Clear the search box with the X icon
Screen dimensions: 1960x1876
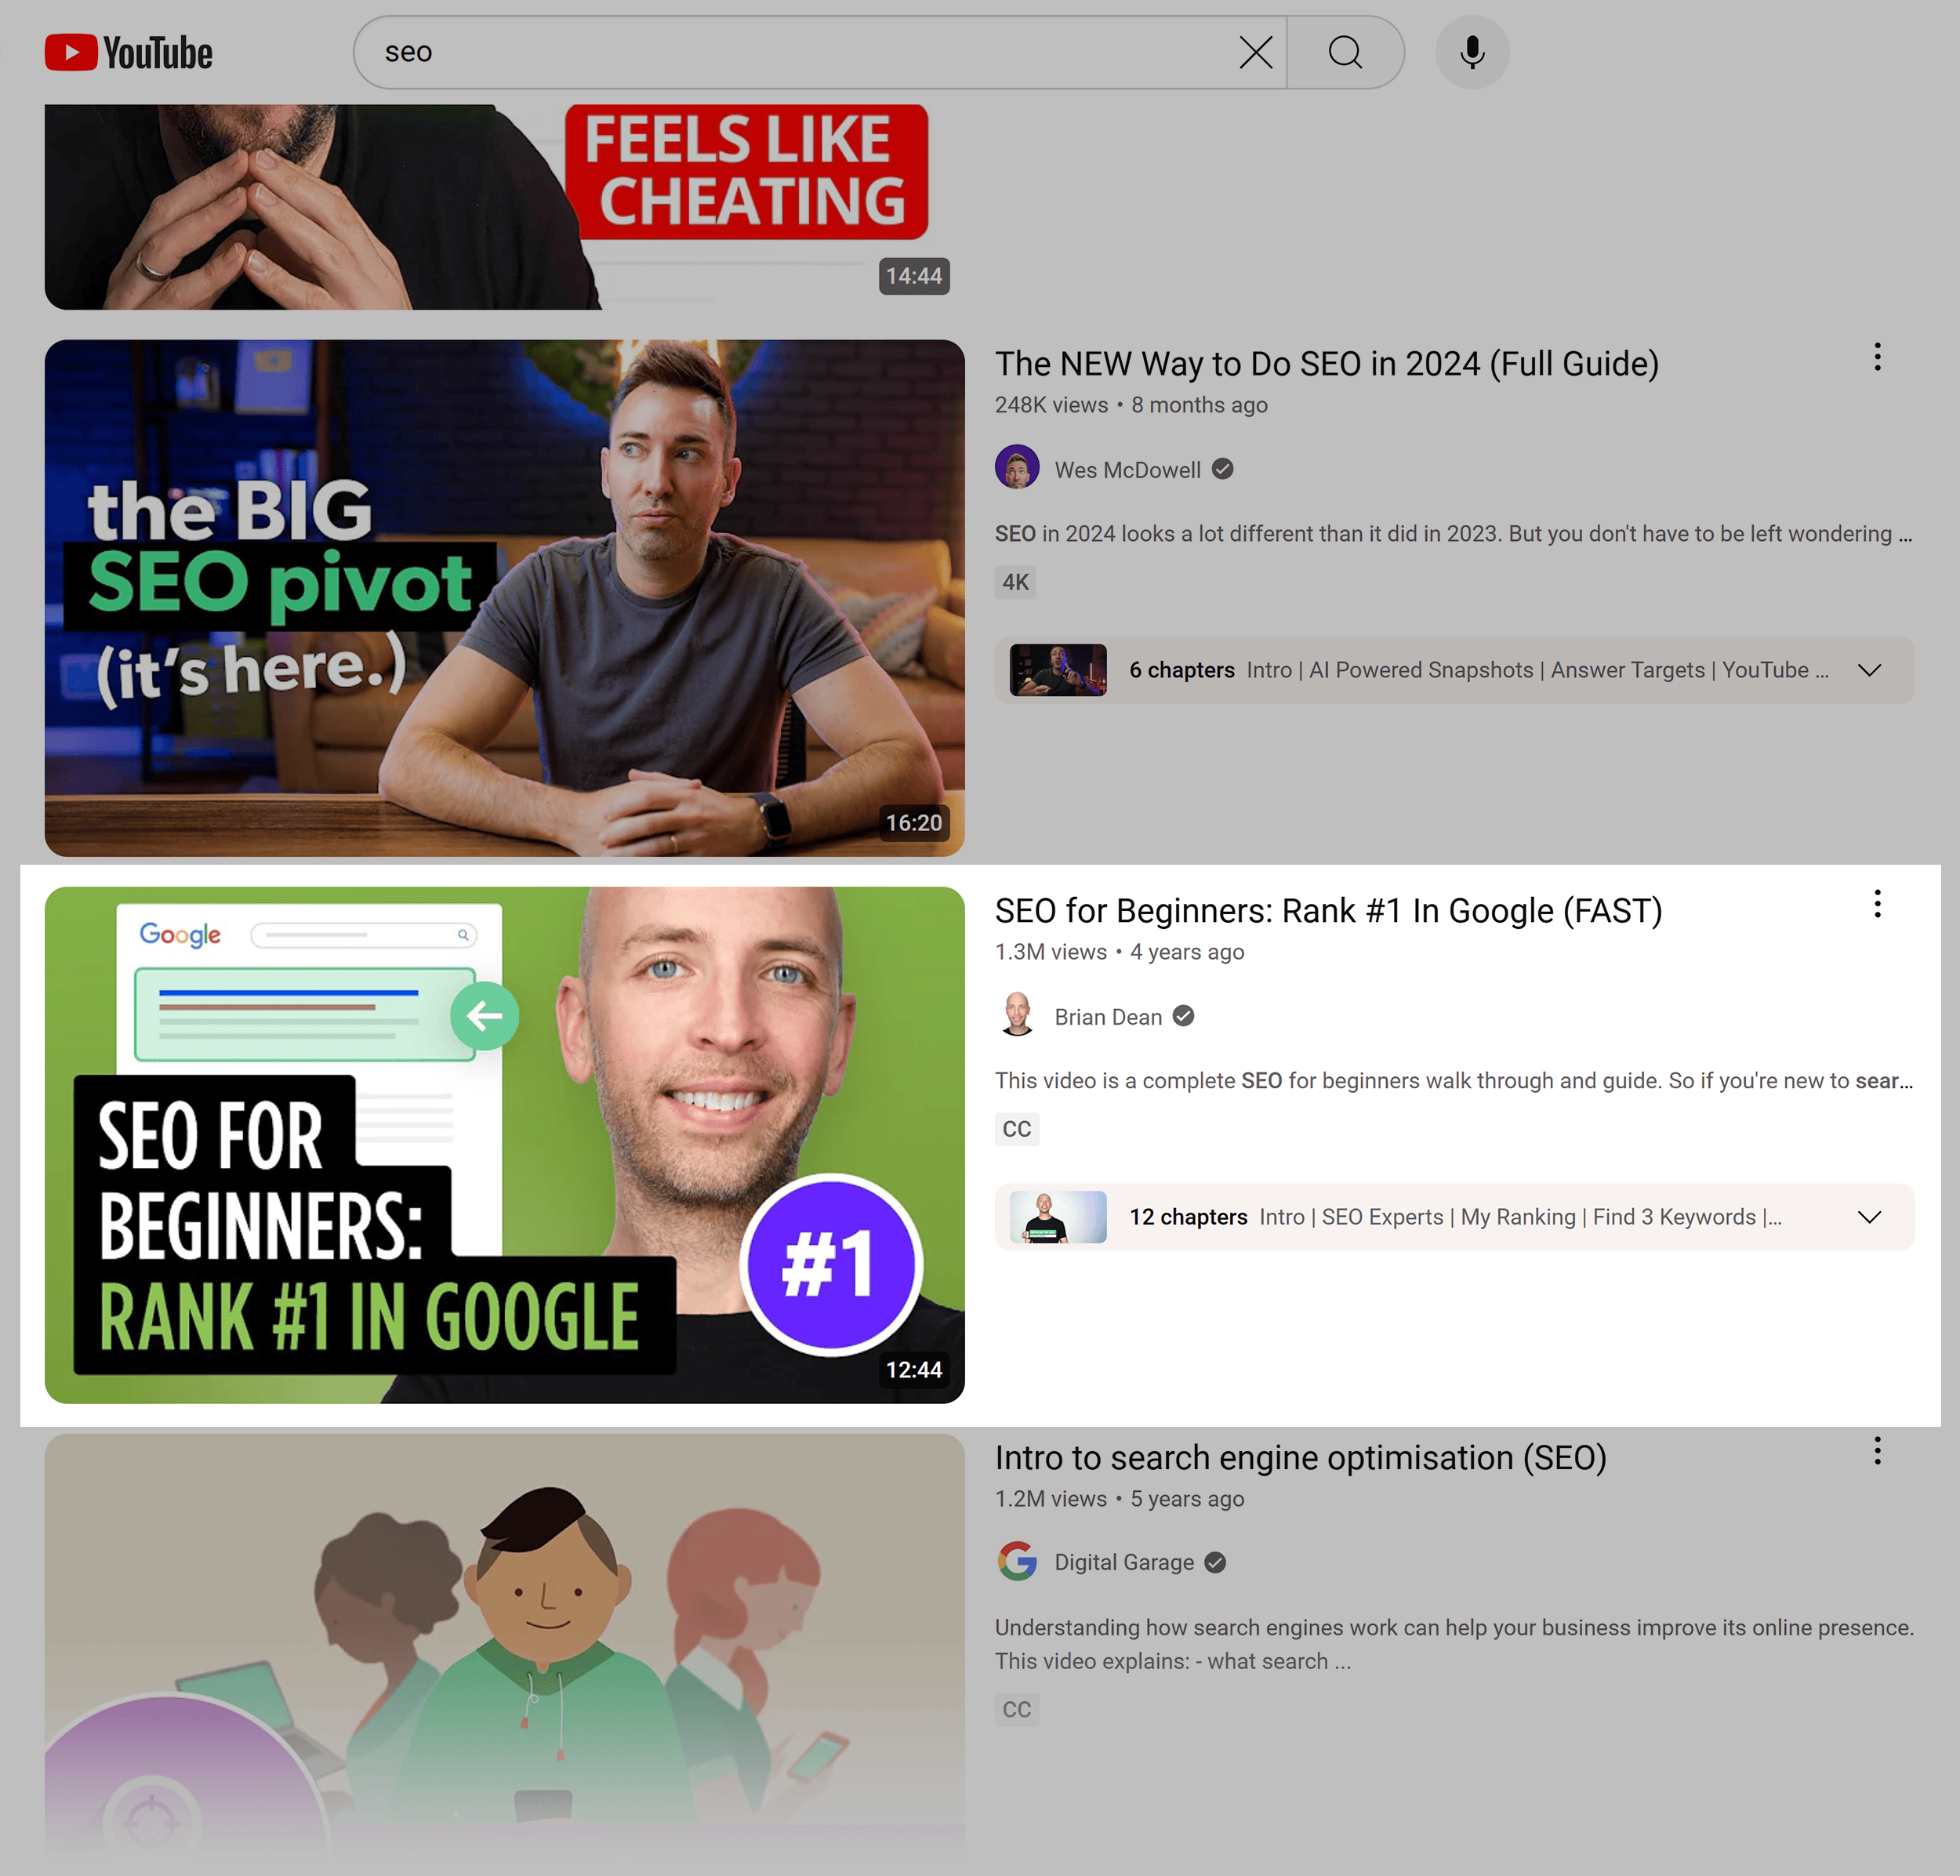point(1255,52)
